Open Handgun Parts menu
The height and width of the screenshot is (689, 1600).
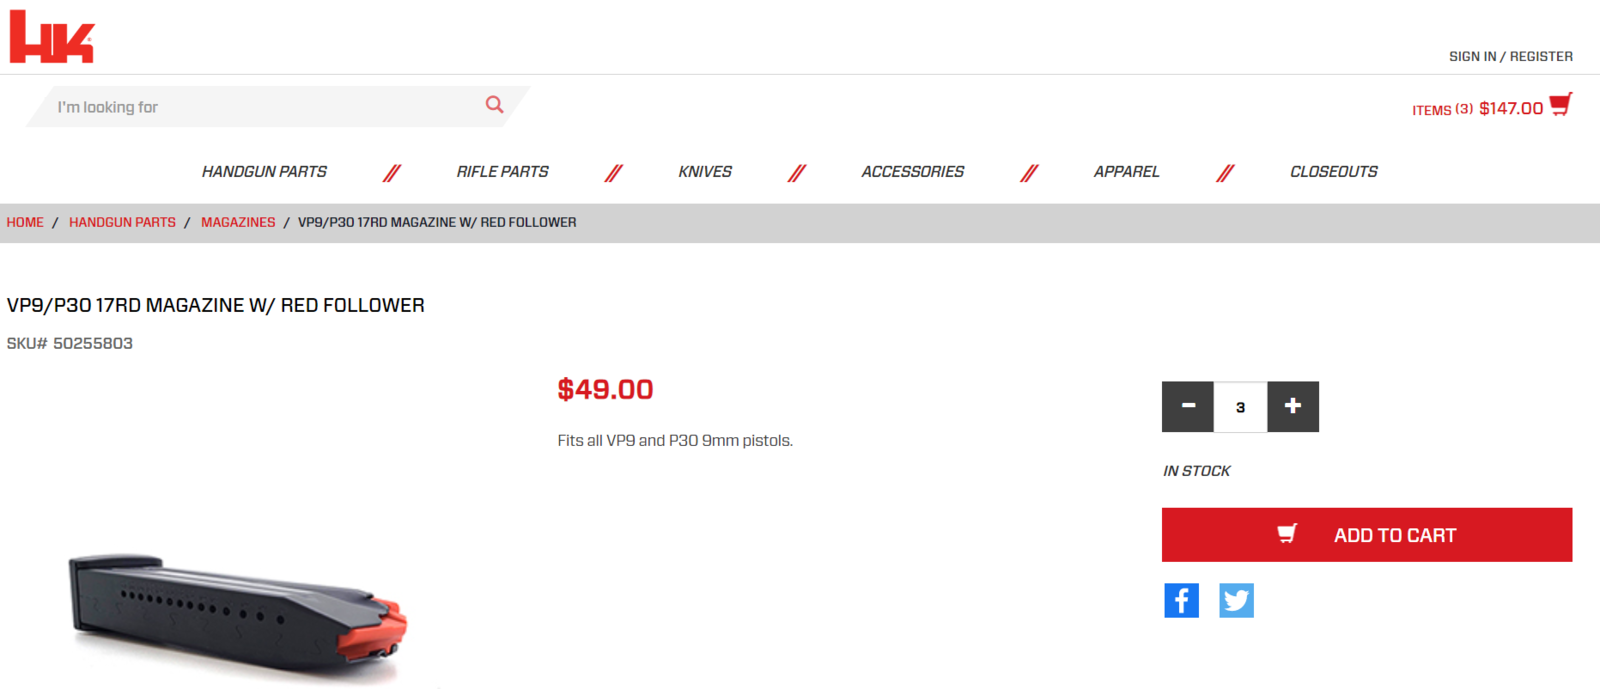coord(264,172)
